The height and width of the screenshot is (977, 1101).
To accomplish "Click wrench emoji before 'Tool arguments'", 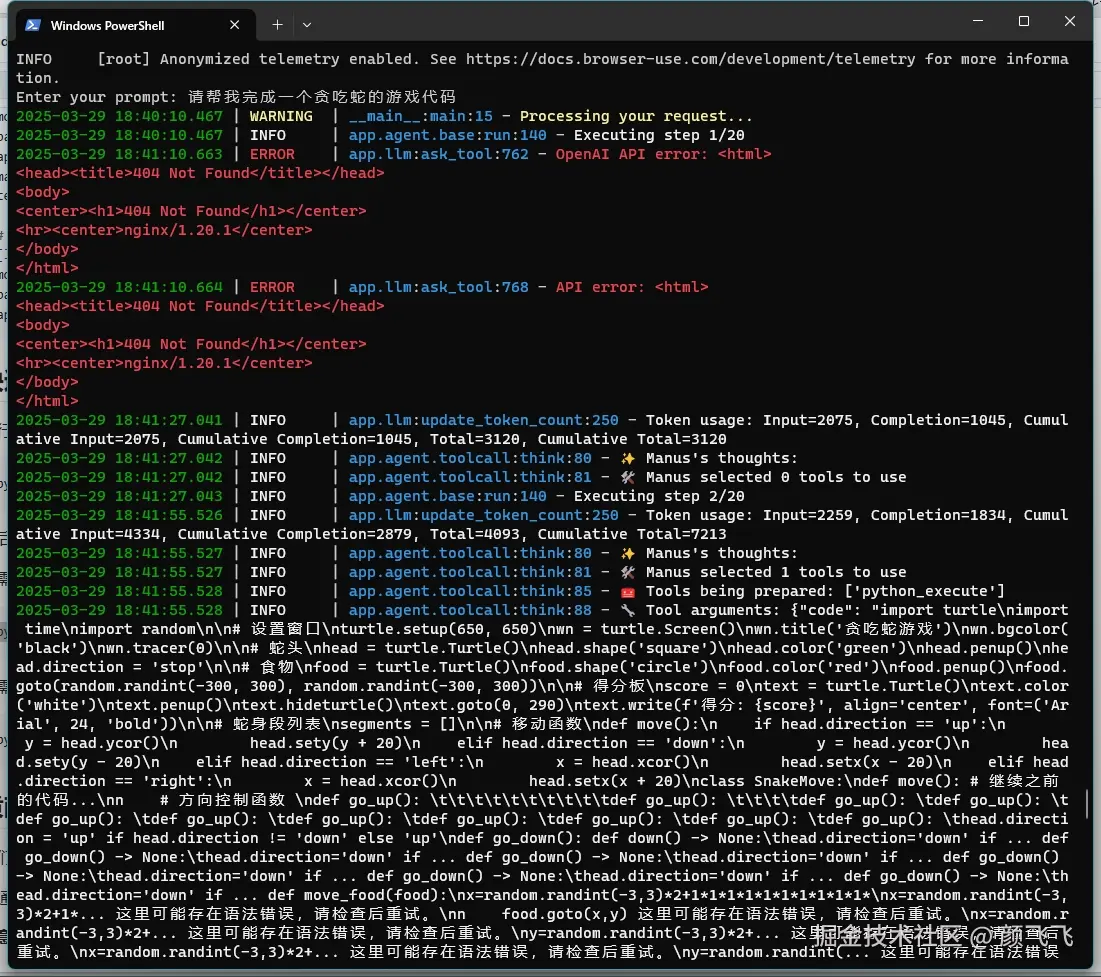I will [628, 610].
